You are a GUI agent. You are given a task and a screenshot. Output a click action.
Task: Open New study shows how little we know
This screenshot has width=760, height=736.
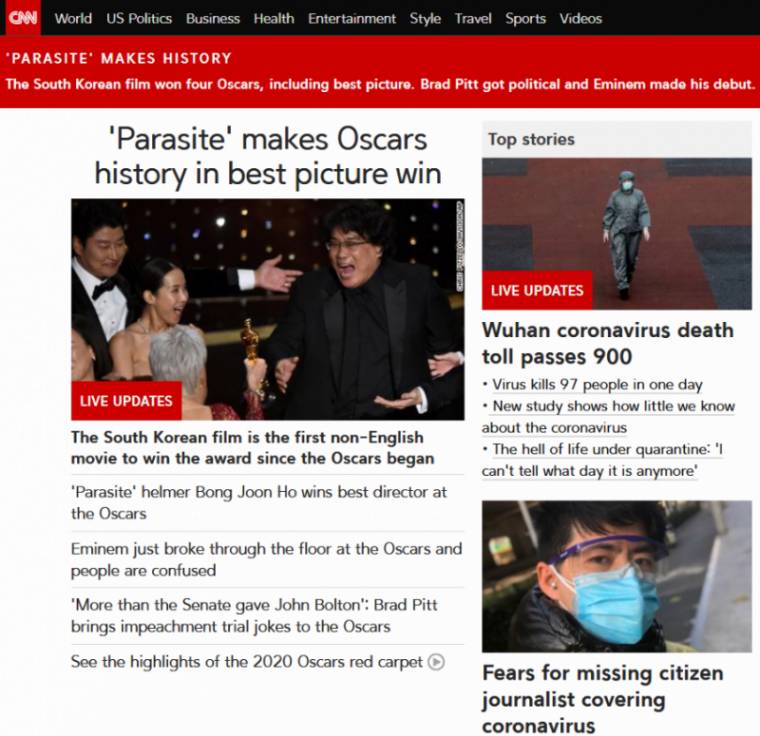(609, 417)
